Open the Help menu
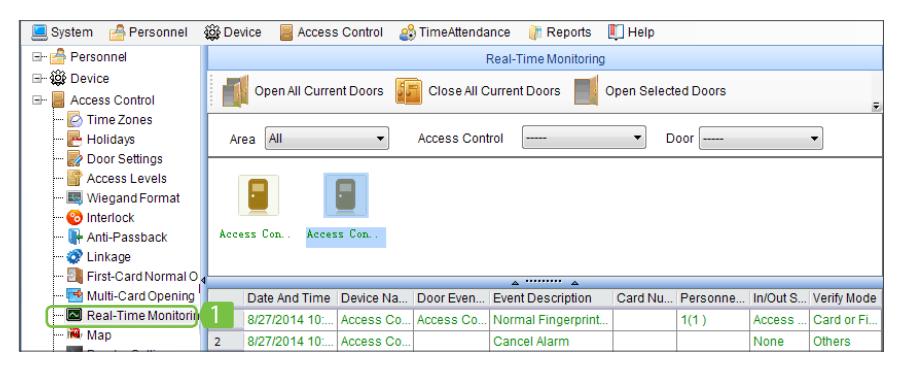The width and height of the screenshot is (902, 370). [631, 33]
